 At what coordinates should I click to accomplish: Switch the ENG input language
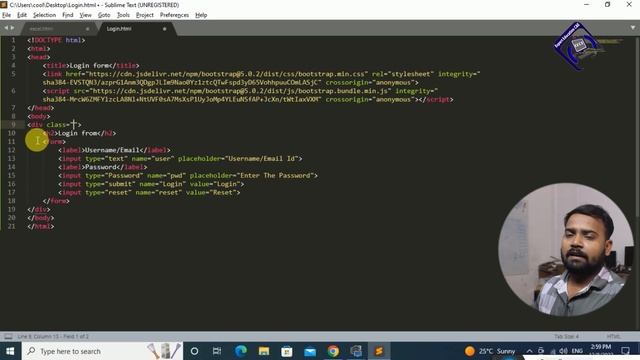click(577, 351)
